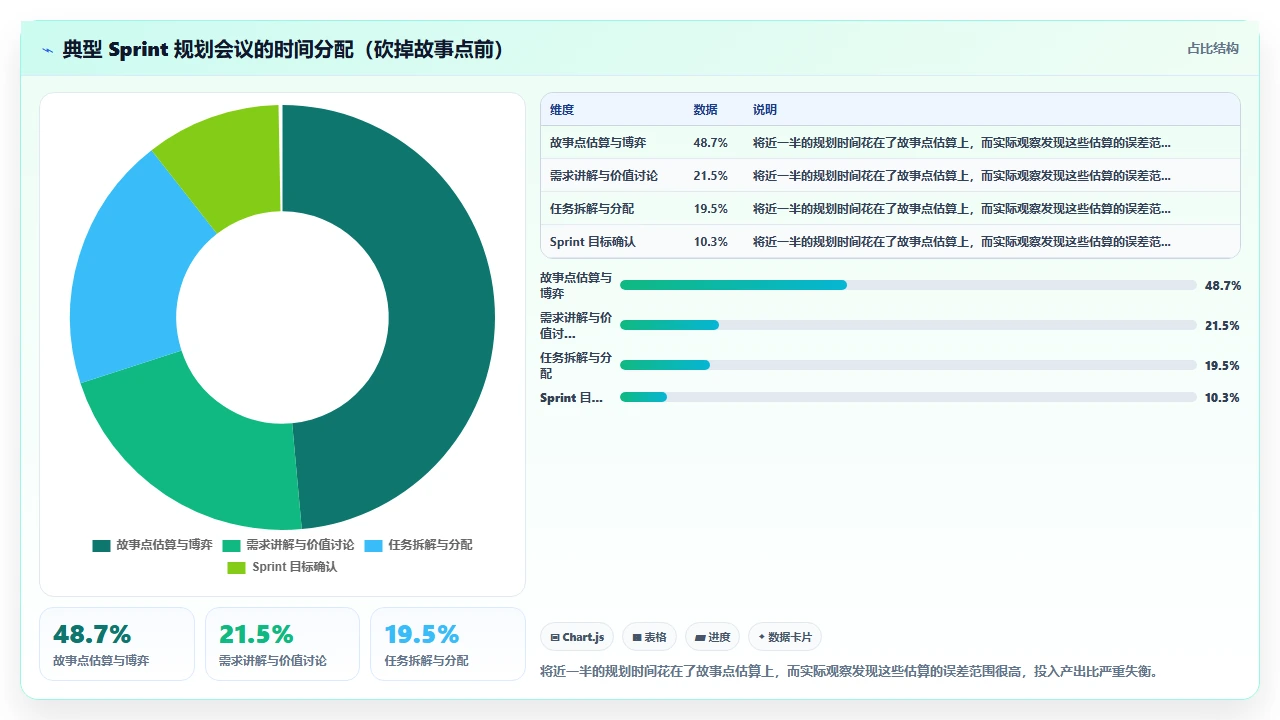Click the 占比结构 label in header
The image size is (1280, 720).
click(1213, 48)
